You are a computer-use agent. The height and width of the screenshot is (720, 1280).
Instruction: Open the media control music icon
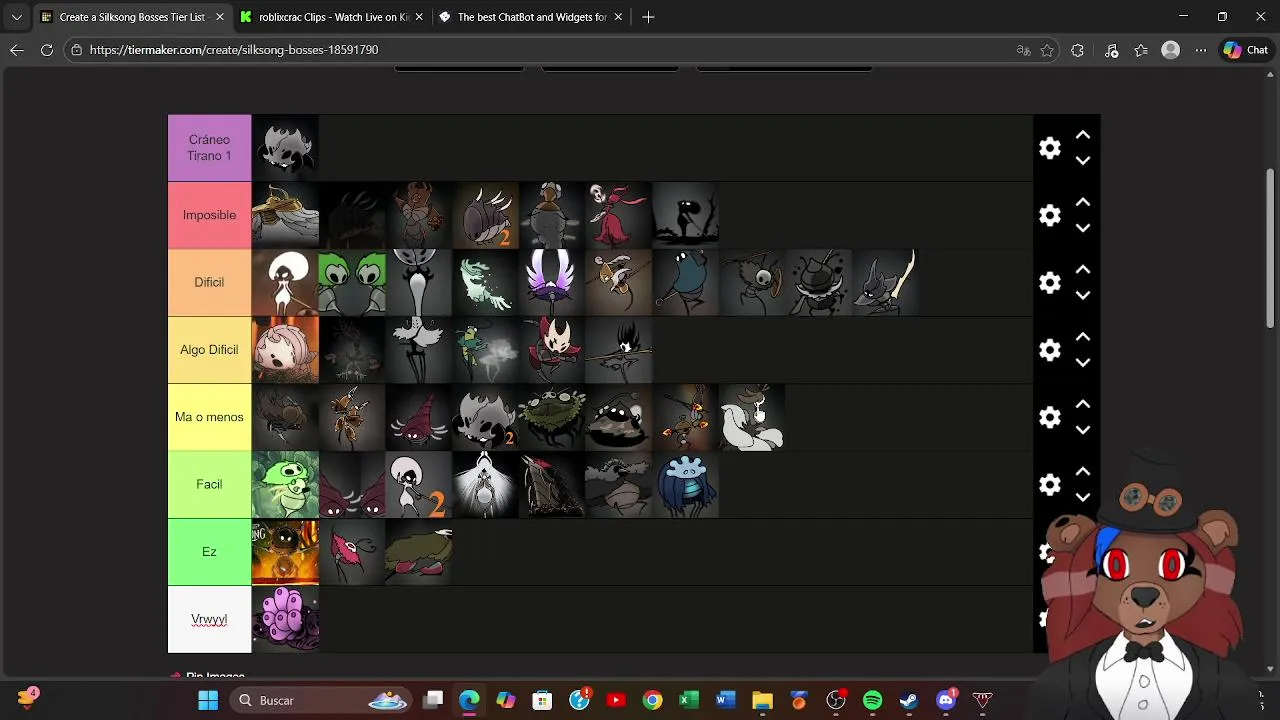(x=1111, y=50)
